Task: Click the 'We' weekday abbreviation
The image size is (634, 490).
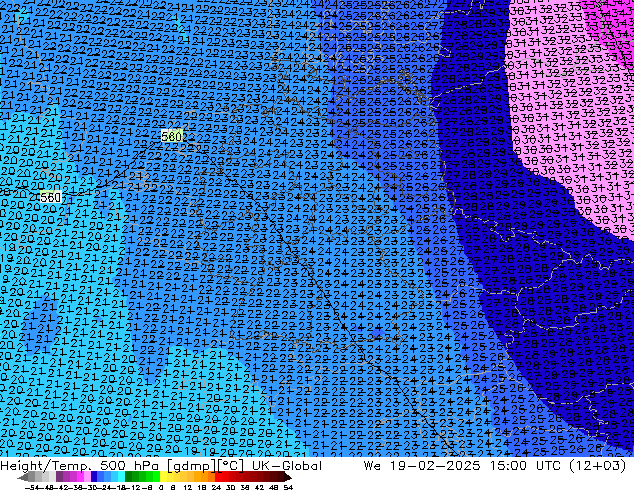Action: (x=372, y=466)
